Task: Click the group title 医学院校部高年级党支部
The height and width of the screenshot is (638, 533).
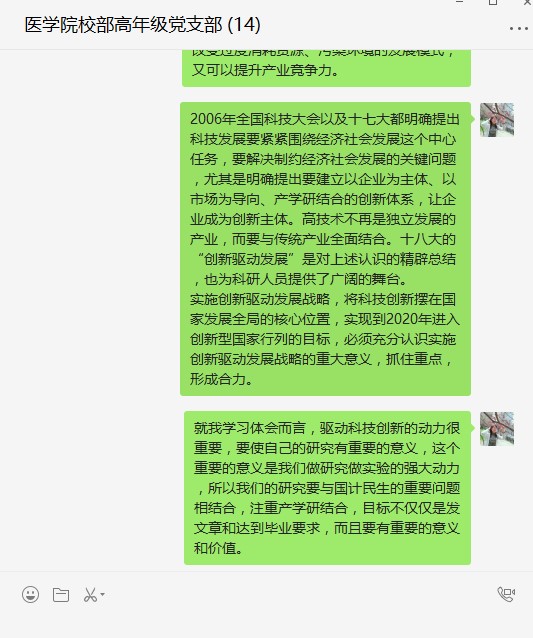Action: (x=123, y=25)
